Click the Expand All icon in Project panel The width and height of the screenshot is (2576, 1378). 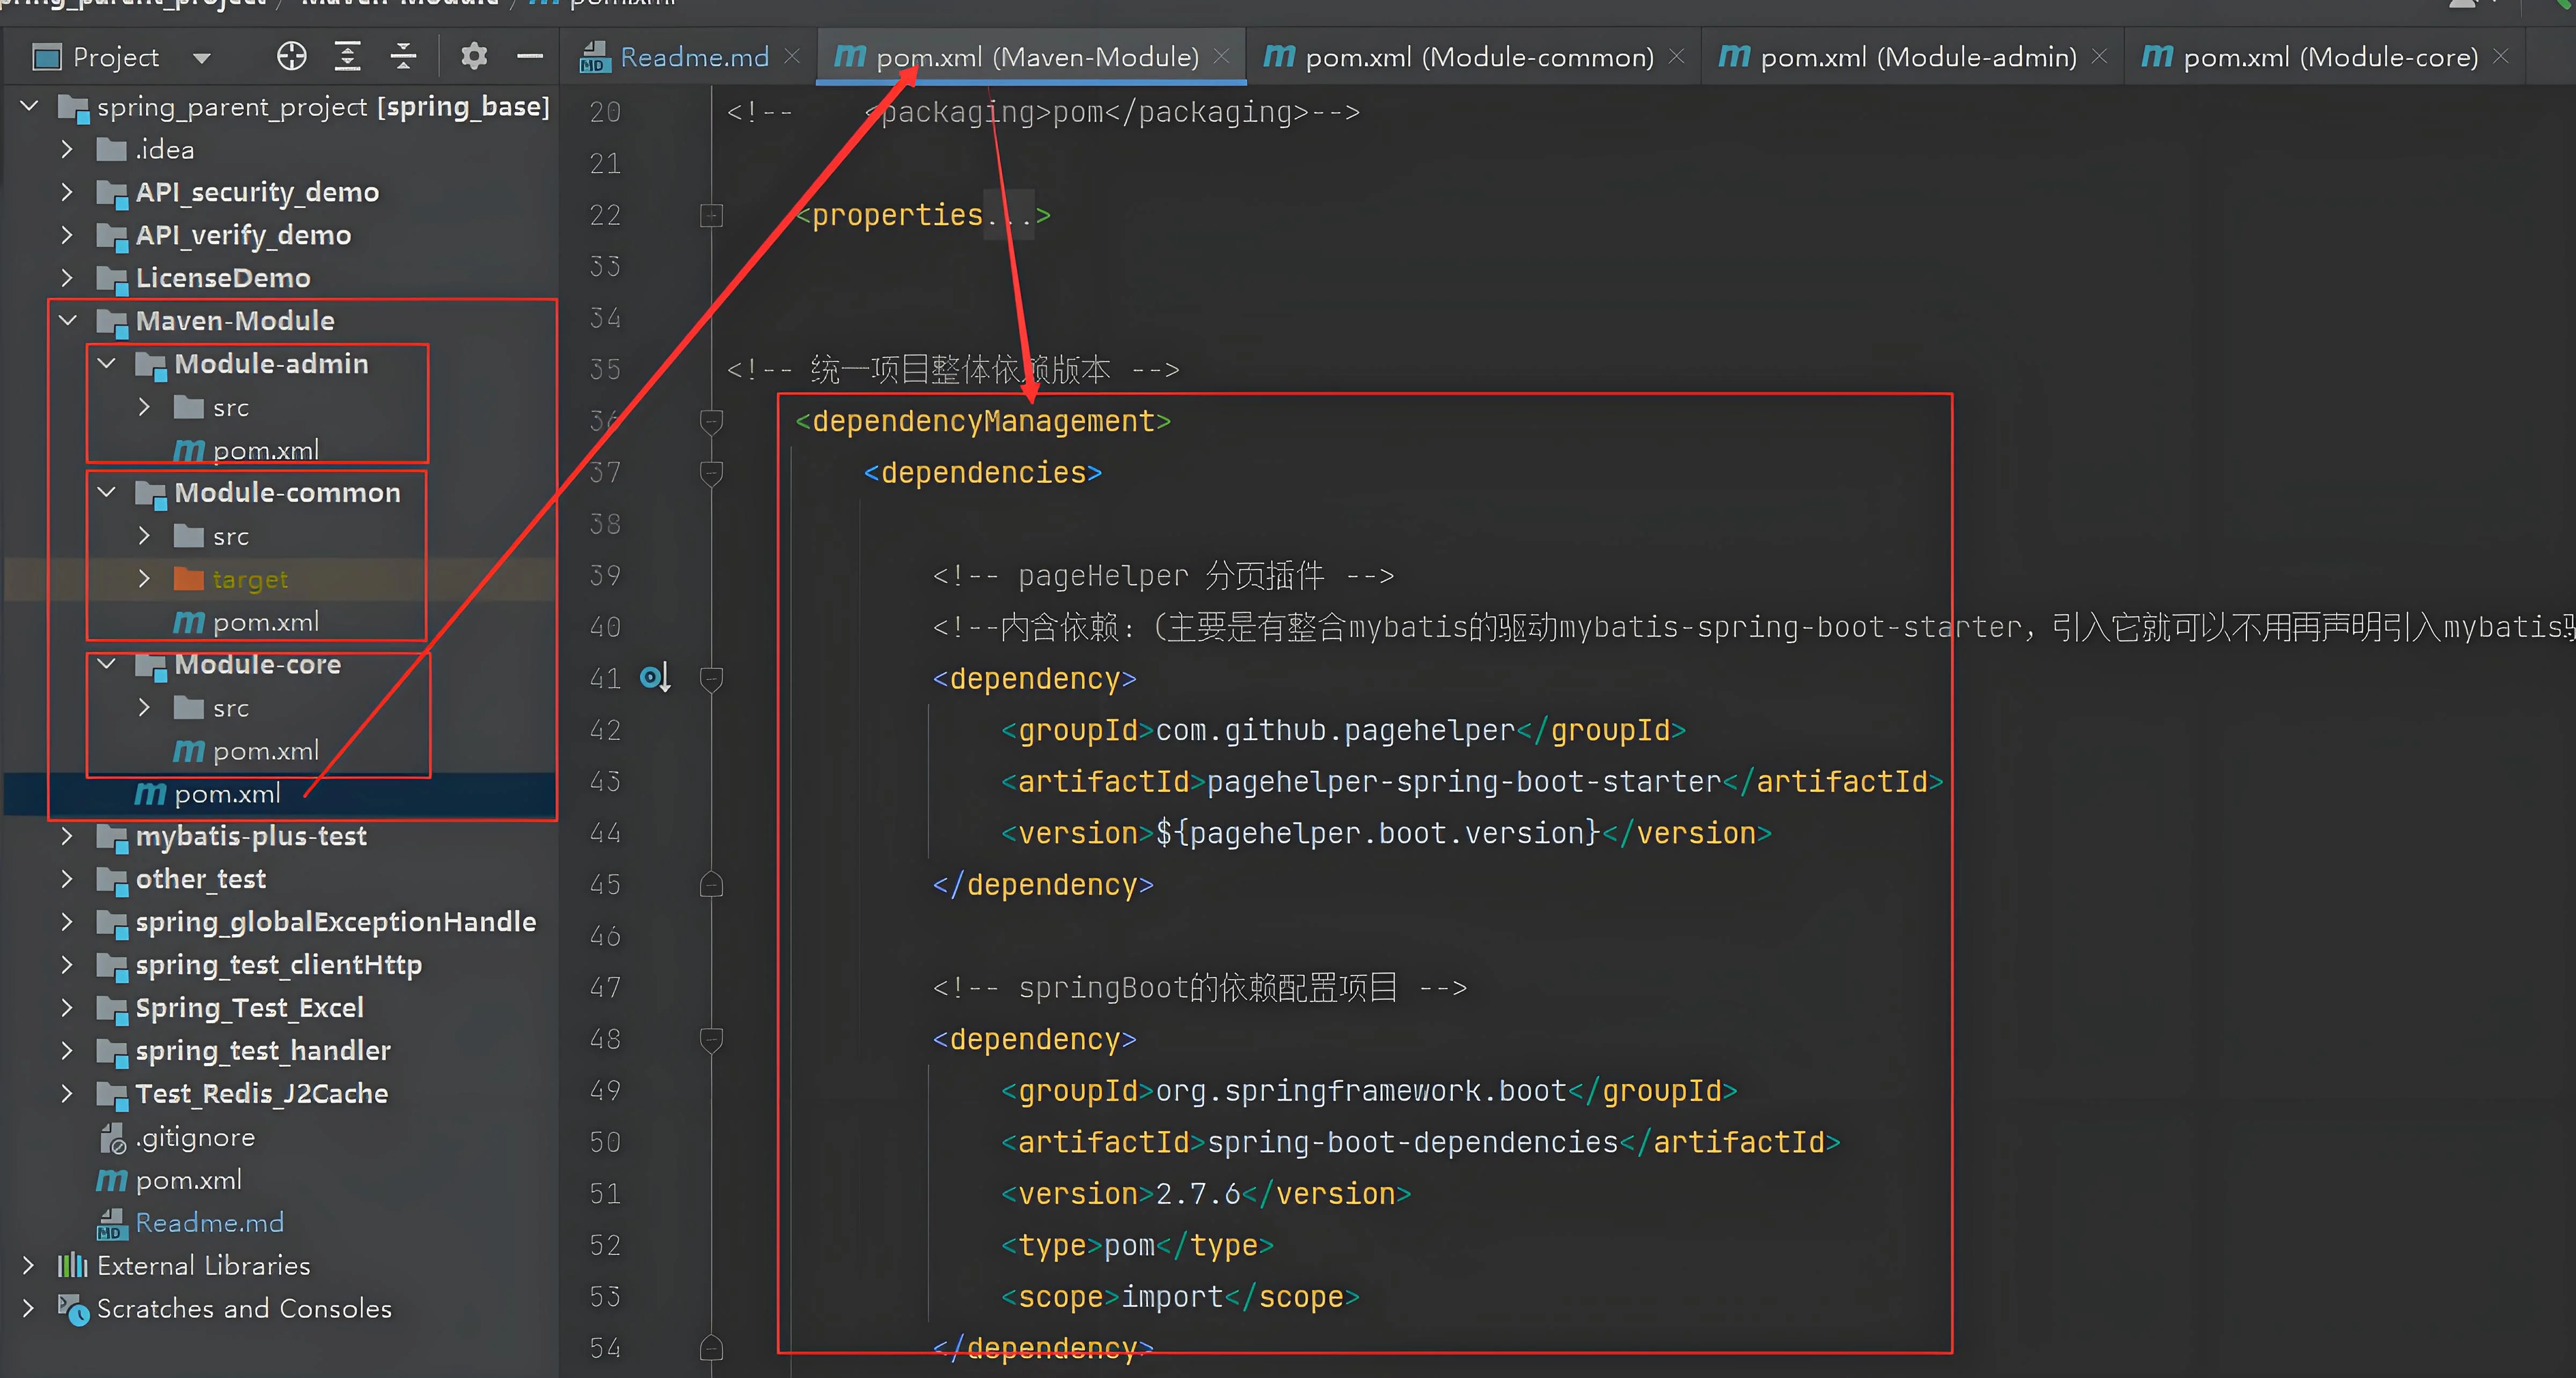pos(347,56)
